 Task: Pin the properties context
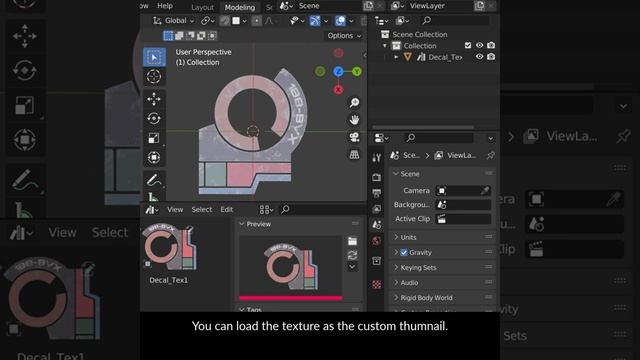pos(490,156)
